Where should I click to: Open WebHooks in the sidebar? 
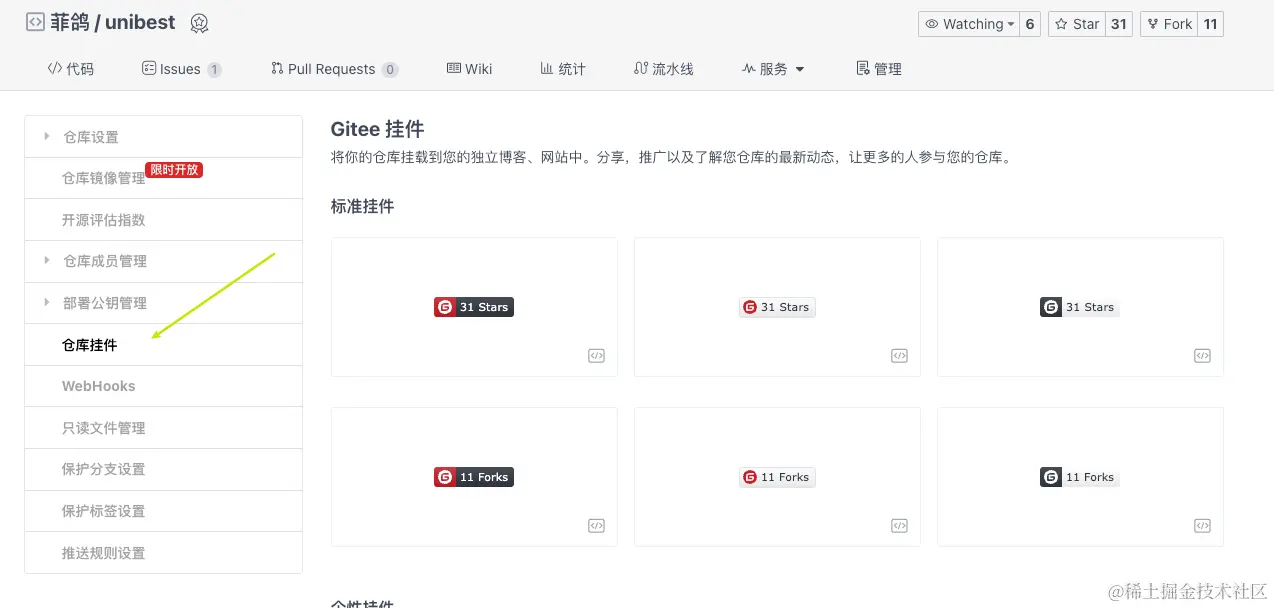163,386
